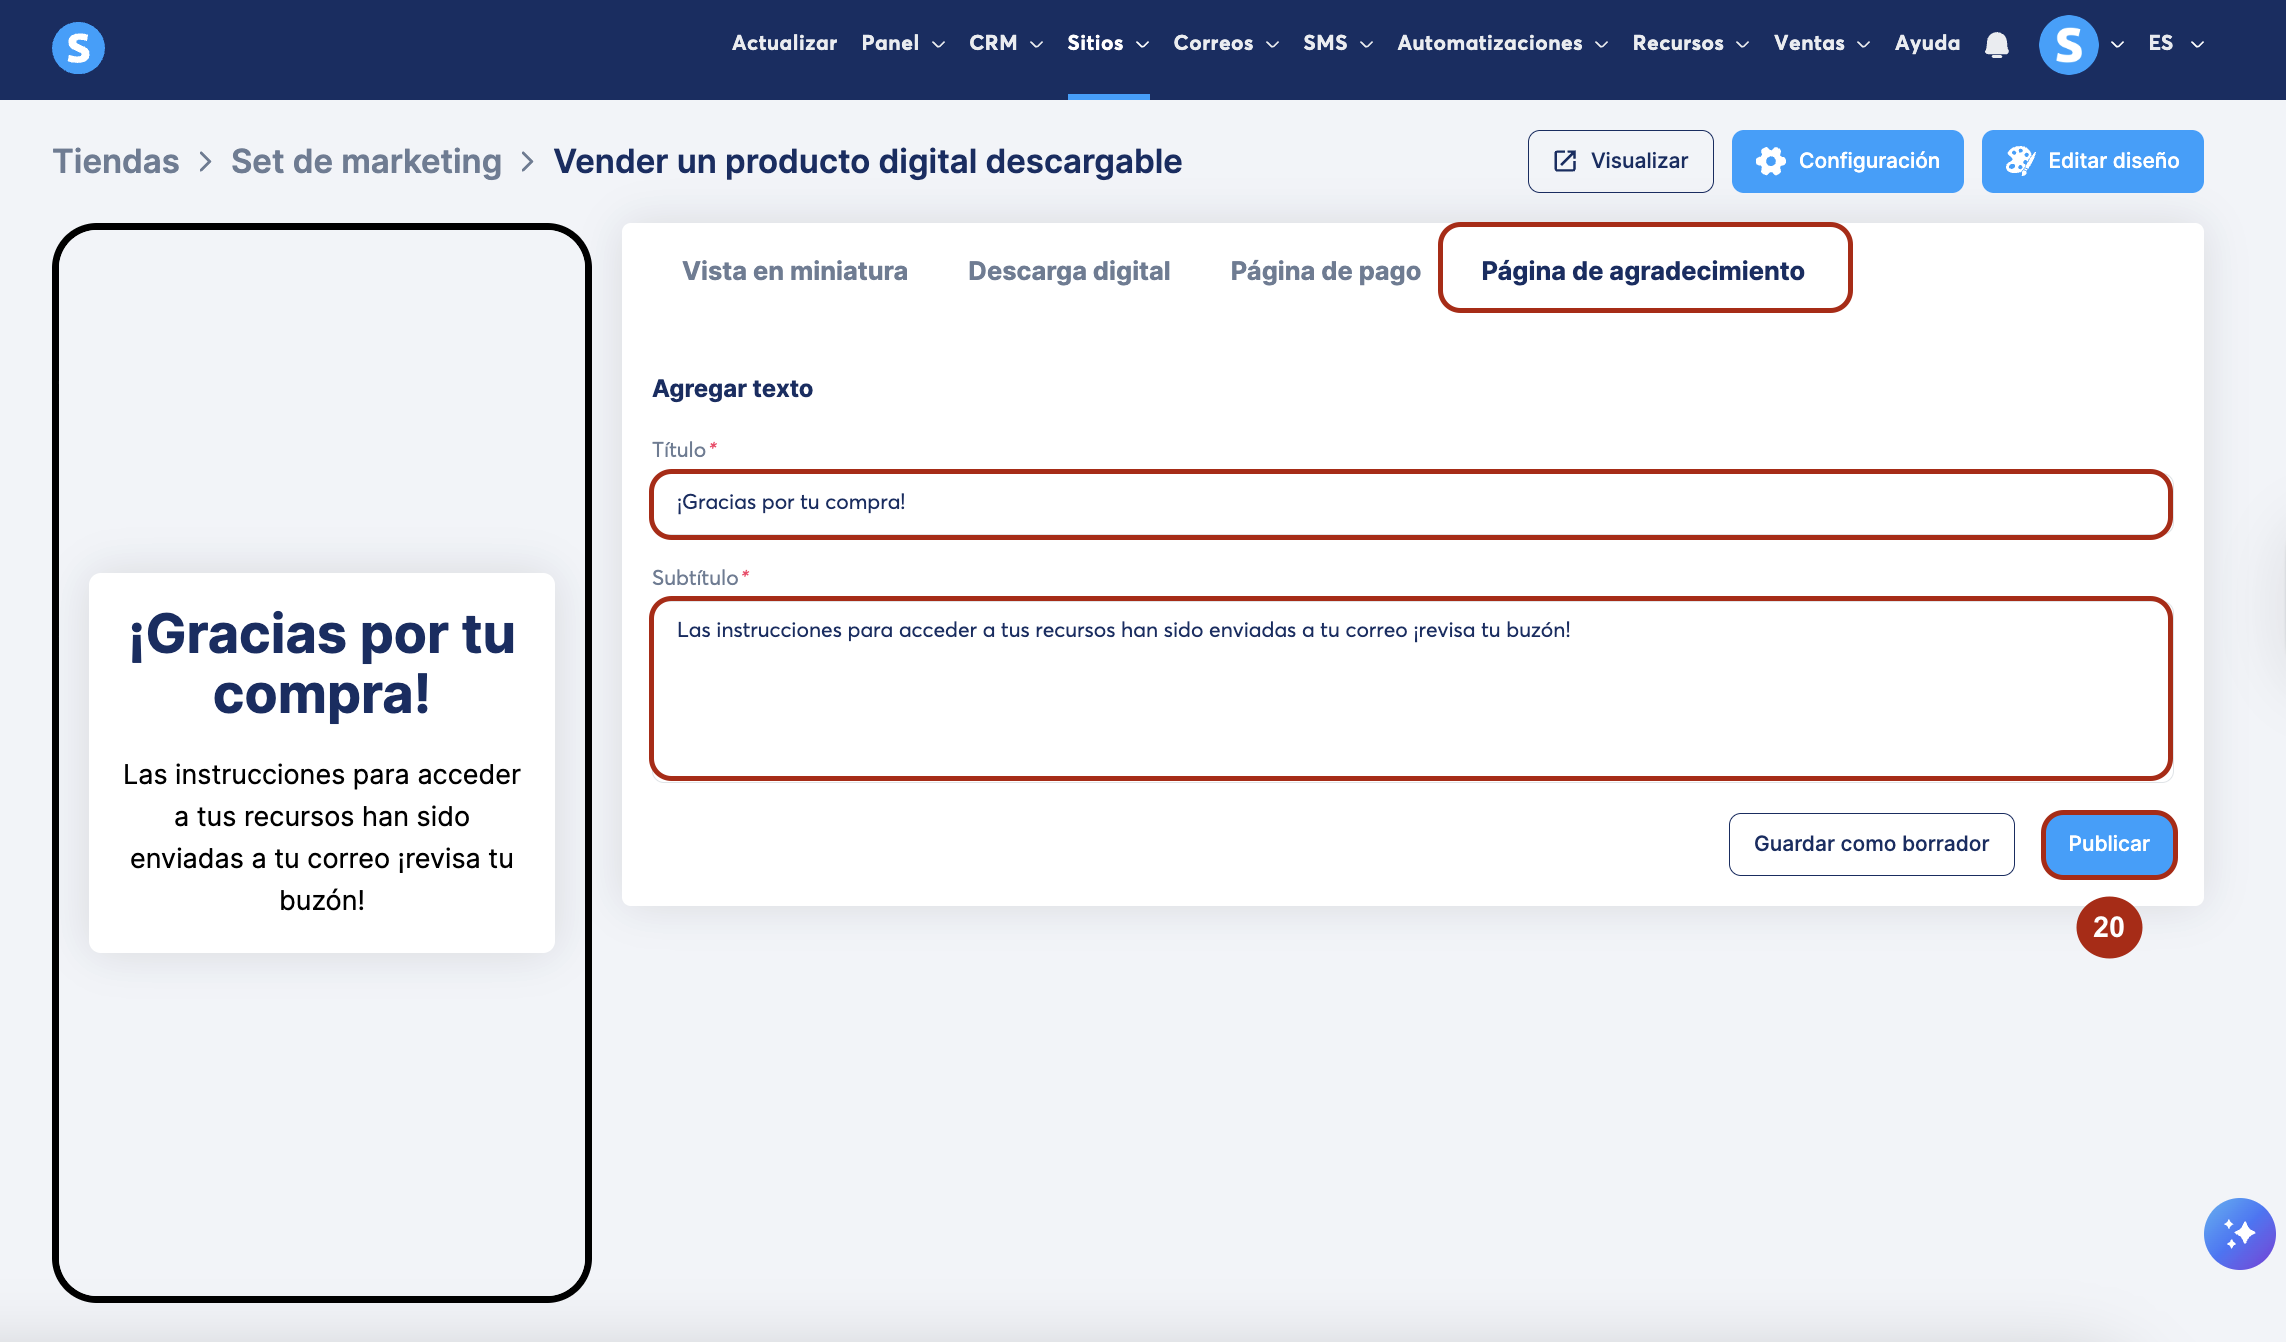Viewport: 2286px width, 1342px height.
Task: Switch to the Página de pago tab
Action: coord(1325,271)
